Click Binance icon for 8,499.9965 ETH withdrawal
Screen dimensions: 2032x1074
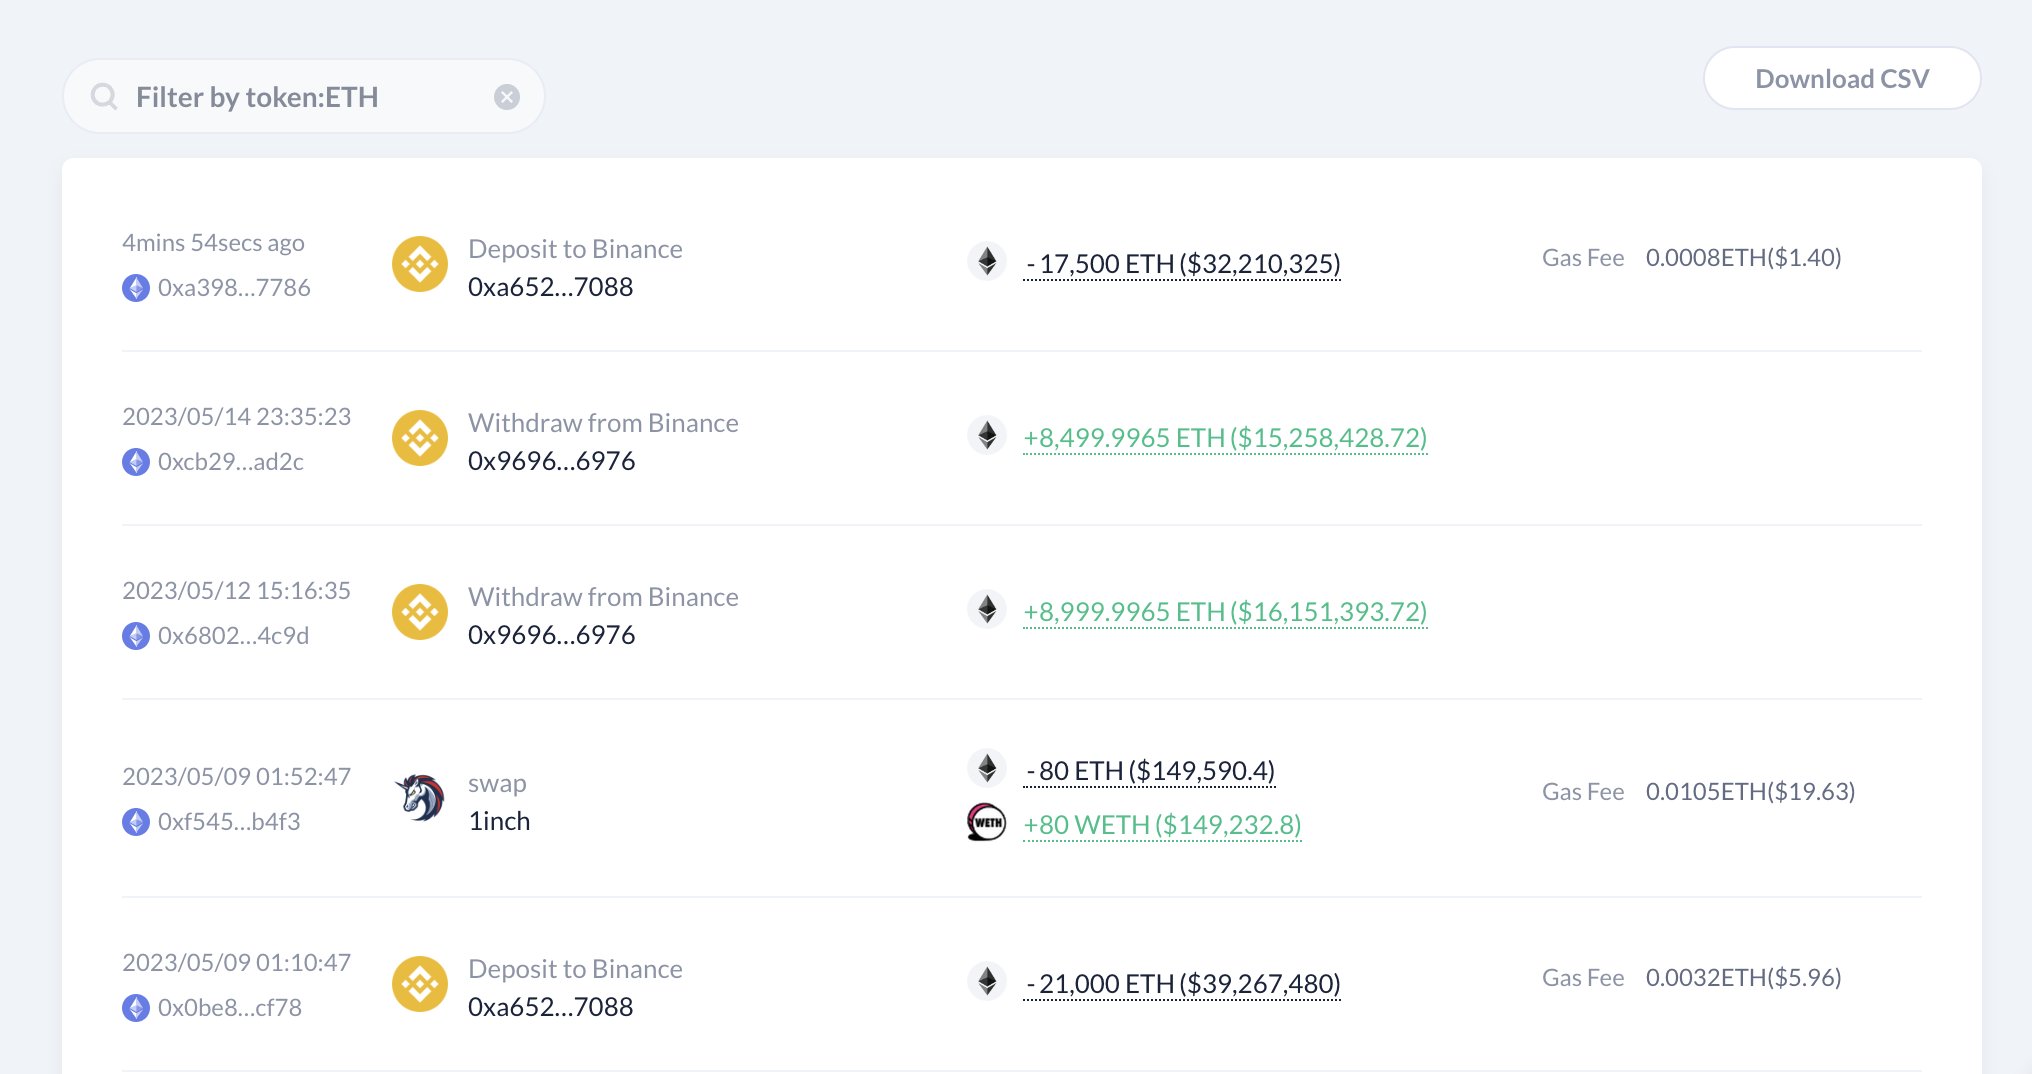[420, 439]
